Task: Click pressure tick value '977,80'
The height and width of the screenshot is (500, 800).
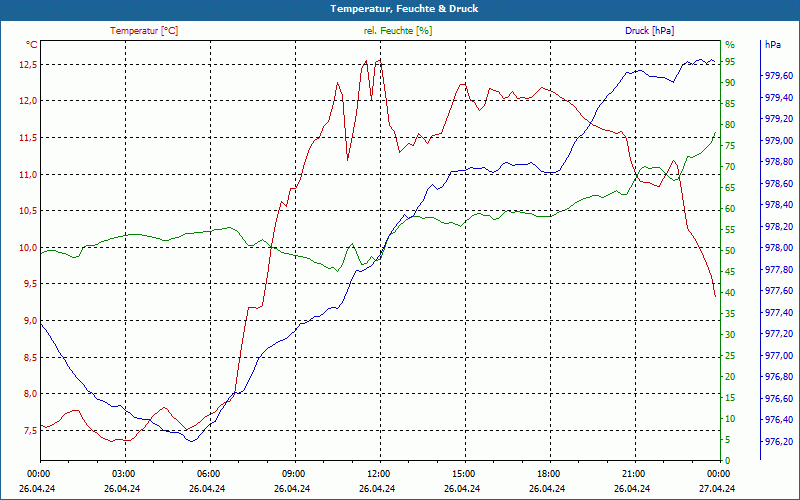Action: (779, 269)
